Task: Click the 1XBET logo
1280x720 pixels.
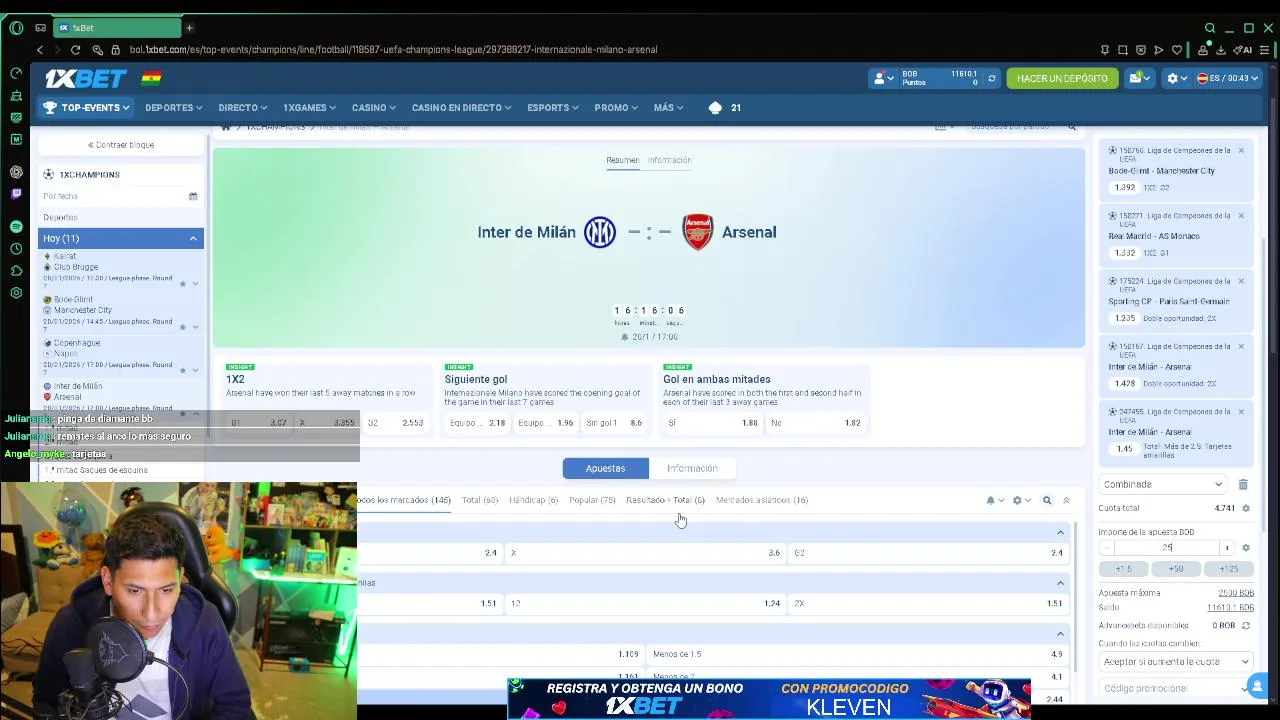Action: tap(85, 78)
